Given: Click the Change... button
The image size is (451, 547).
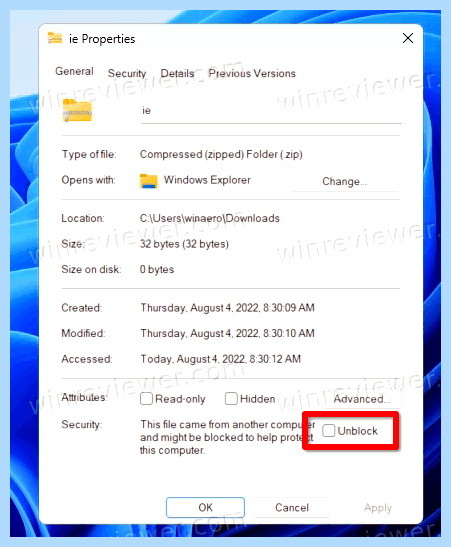Looking at the screenshot, I should [x=345, y=181].
